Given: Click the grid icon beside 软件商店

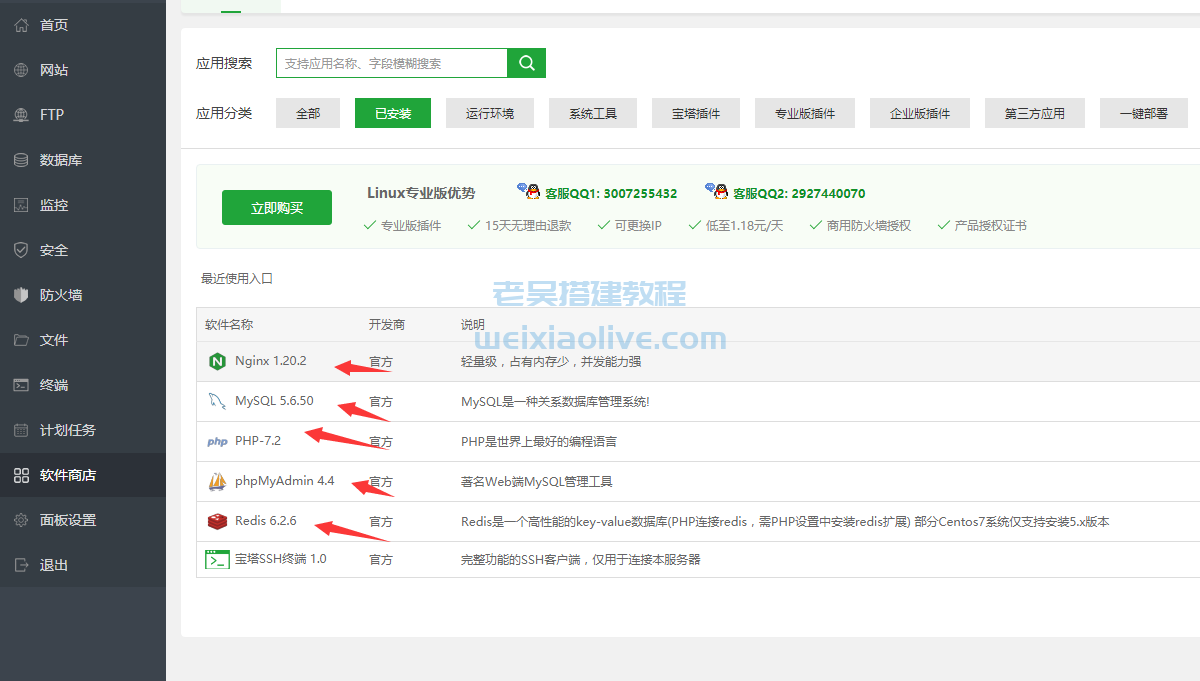Looking at the screenshot, I should coord(21,475).
